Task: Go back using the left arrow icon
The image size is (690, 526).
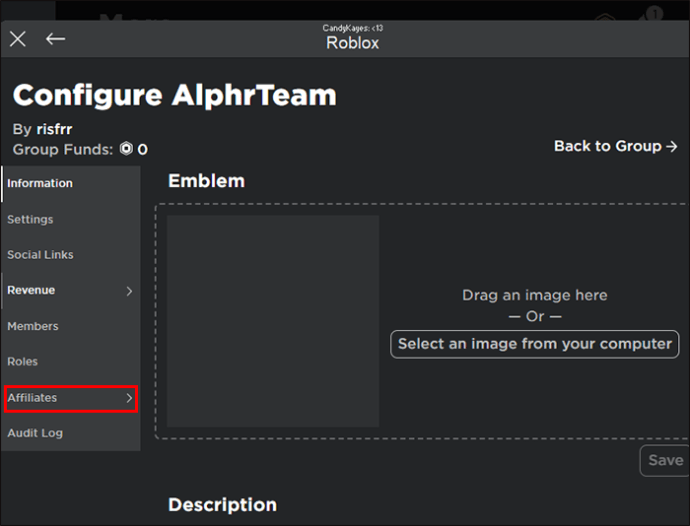Action: click(55, 39)
